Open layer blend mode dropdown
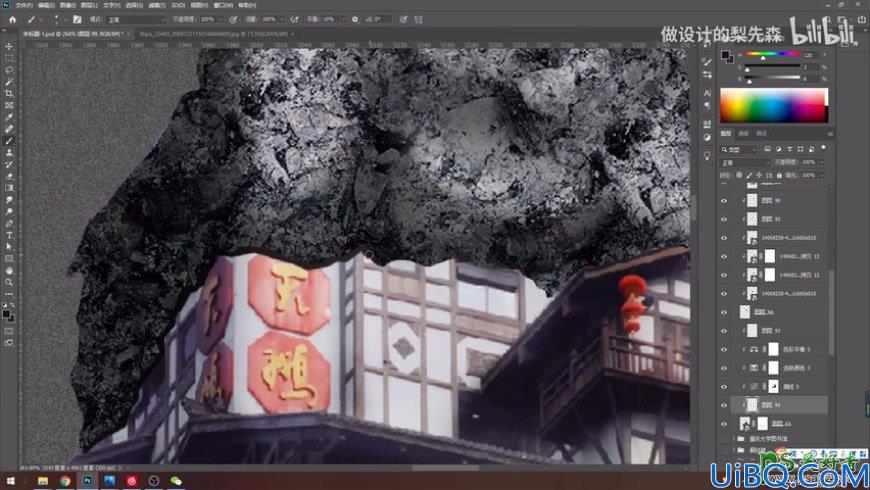 coord(745,163)
